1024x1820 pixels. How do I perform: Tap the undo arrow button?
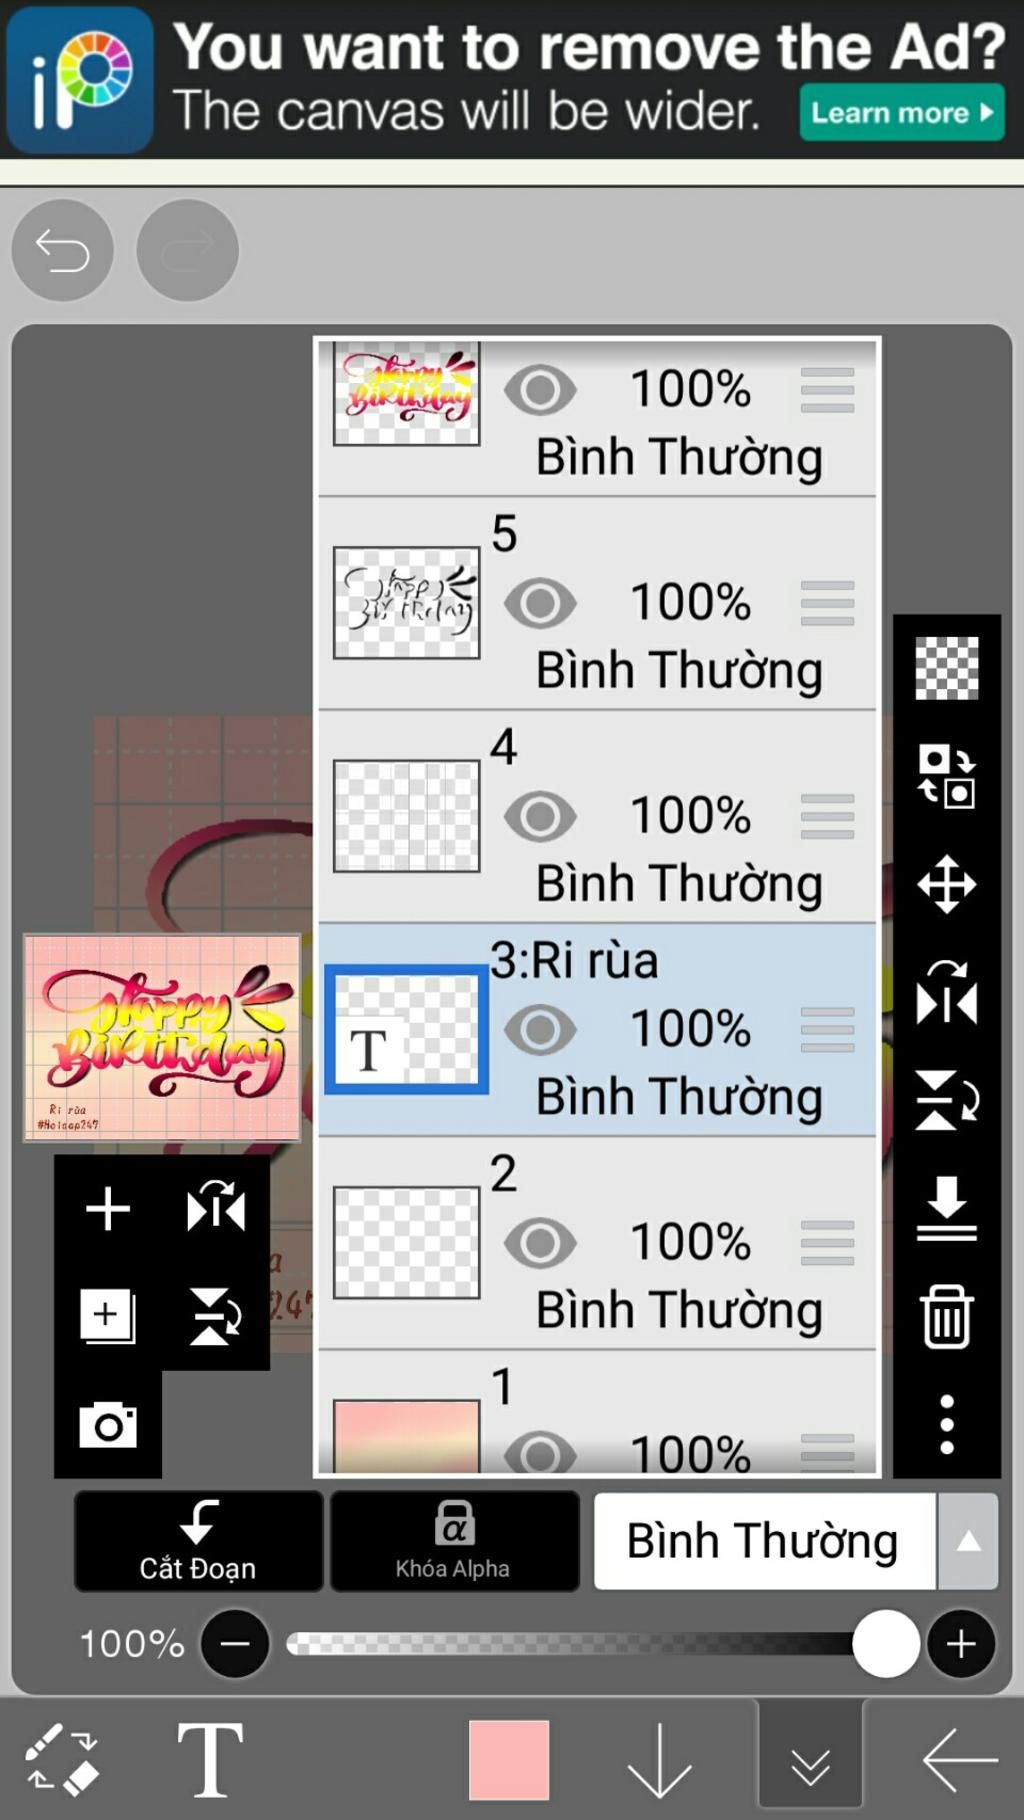click(62, 250)
